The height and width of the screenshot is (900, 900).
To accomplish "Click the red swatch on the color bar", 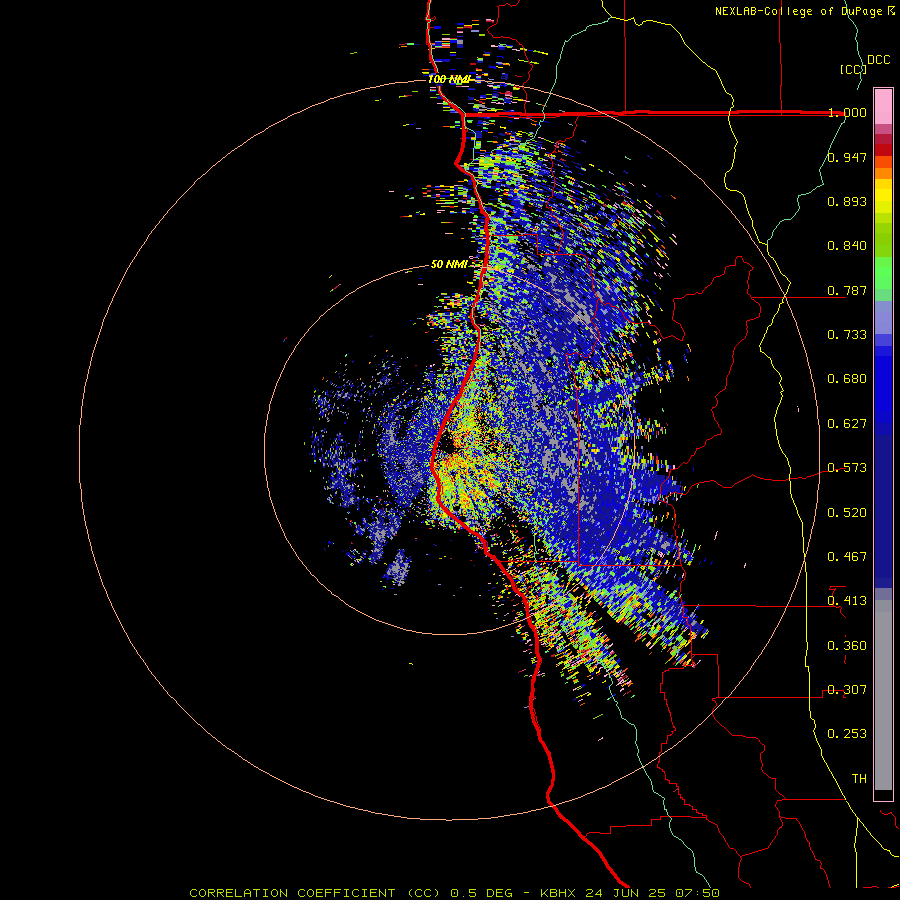I will point(883,150).
